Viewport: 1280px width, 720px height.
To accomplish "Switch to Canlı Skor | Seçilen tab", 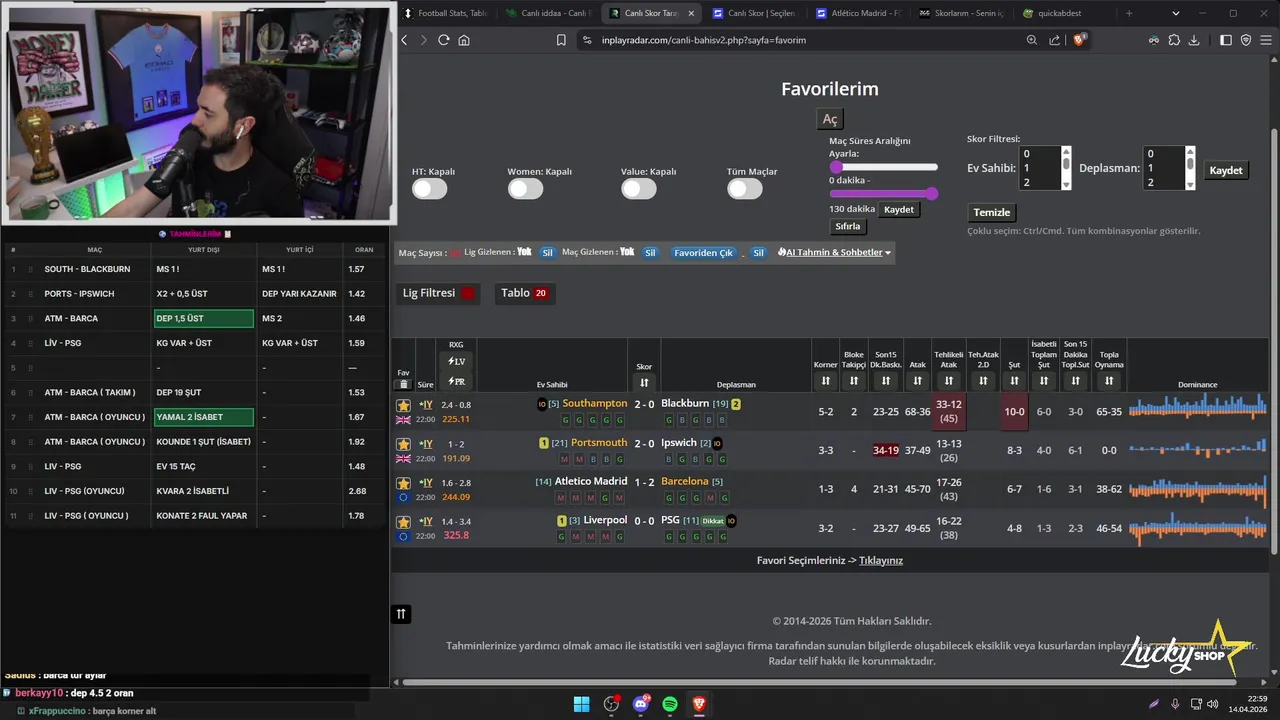I will (x=754, y=13).
